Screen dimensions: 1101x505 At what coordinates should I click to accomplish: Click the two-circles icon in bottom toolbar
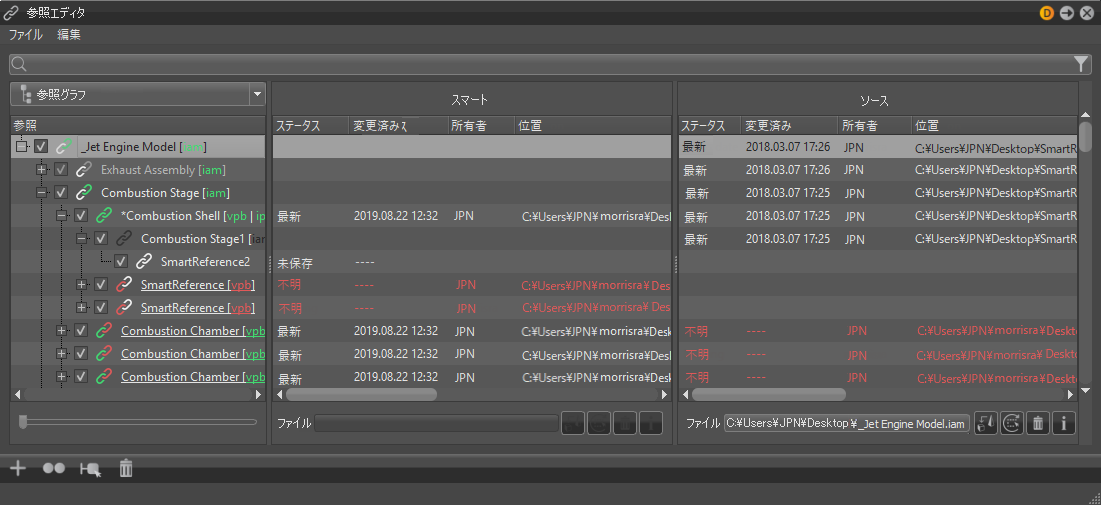pos(54,468)
